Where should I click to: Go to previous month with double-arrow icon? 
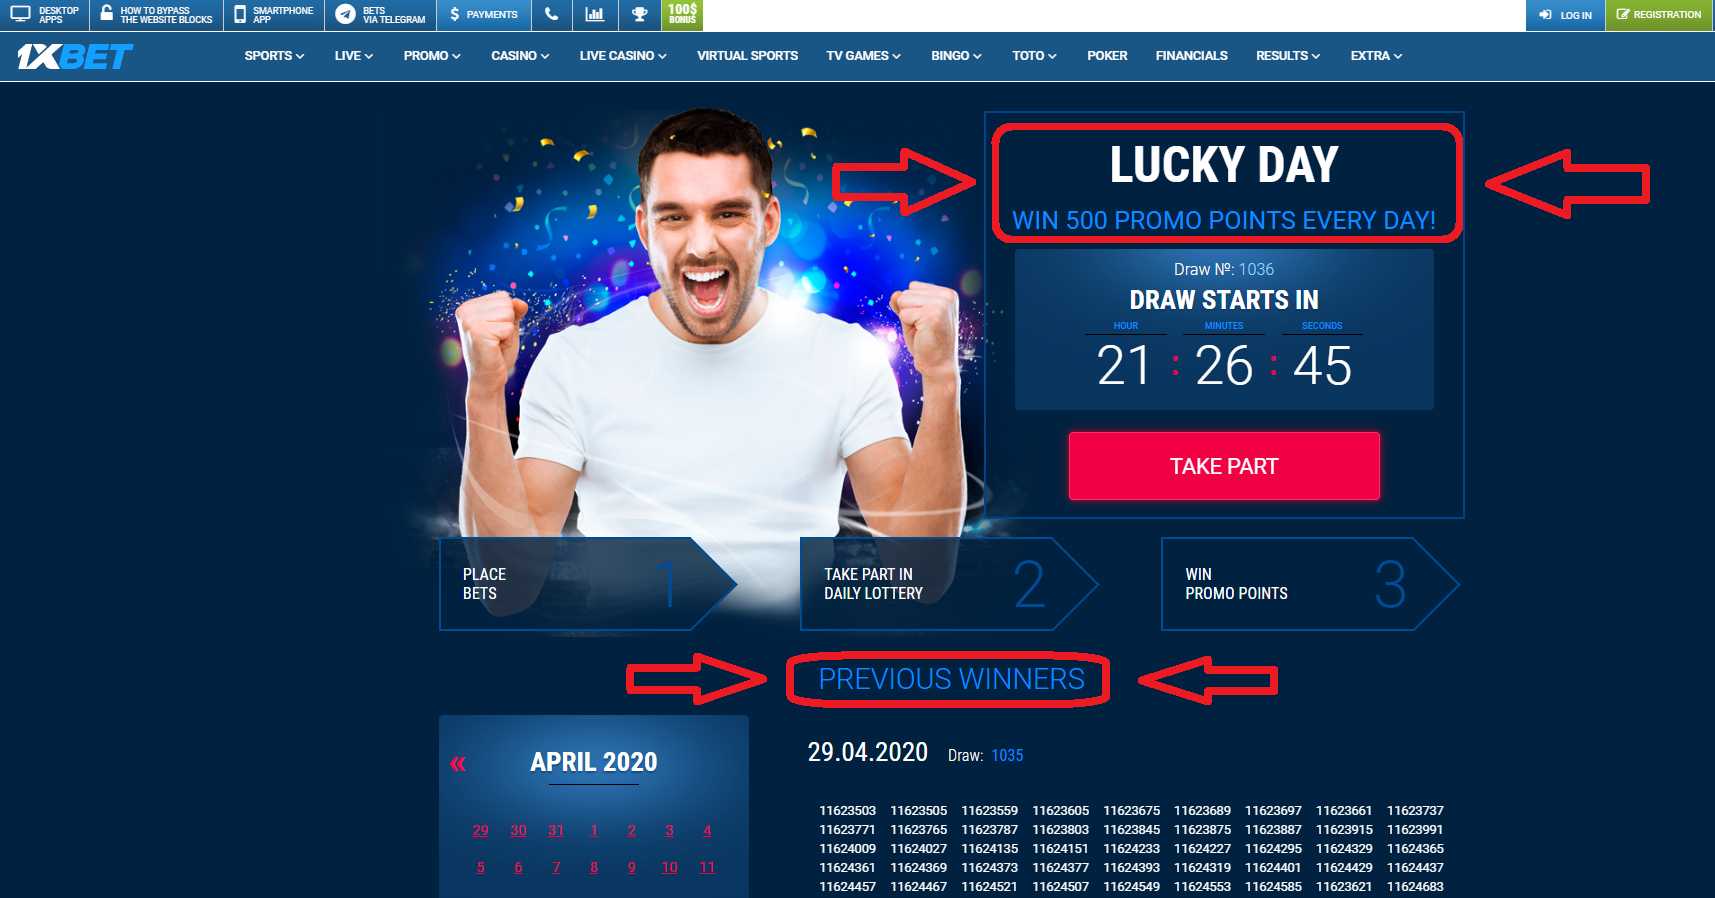[458, 764]
